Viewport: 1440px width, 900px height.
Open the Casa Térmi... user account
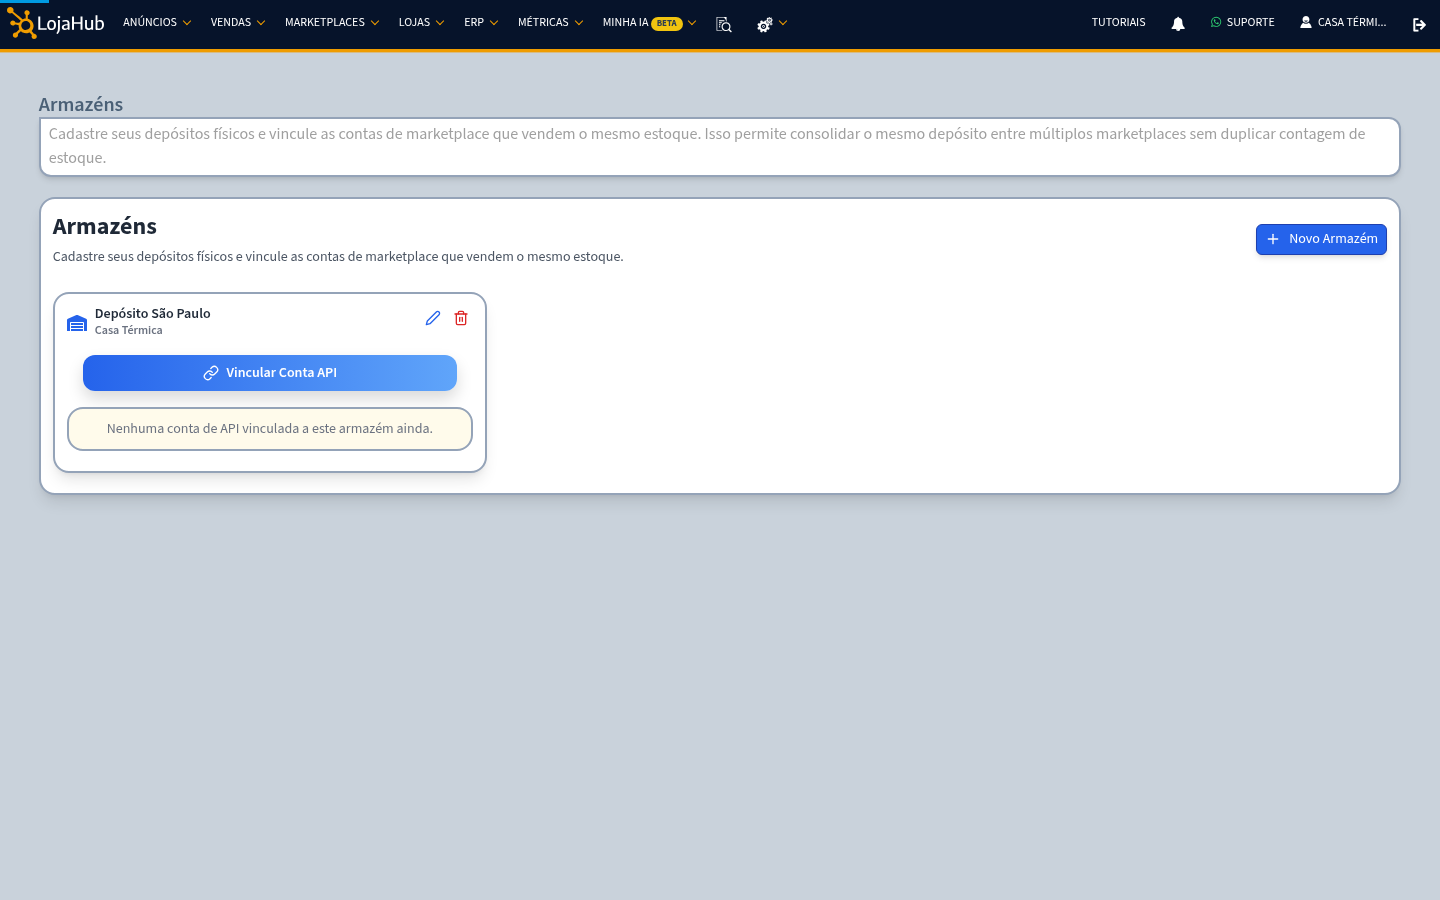1343,22
